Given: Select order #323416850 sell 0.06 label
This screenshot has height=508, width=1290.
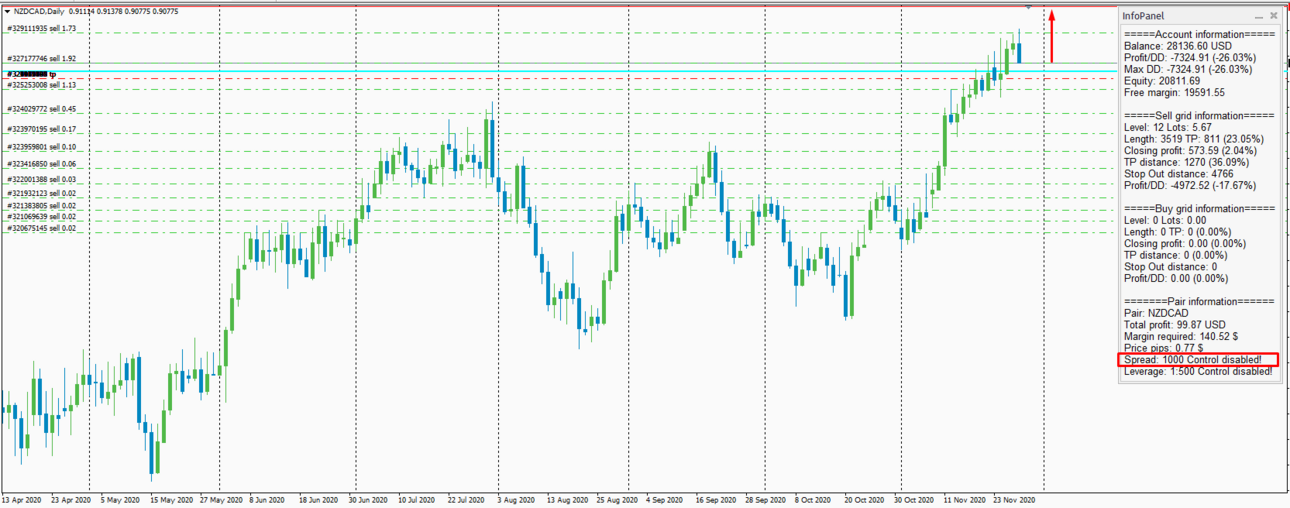Looking at the screenshot, I should 41,164.
